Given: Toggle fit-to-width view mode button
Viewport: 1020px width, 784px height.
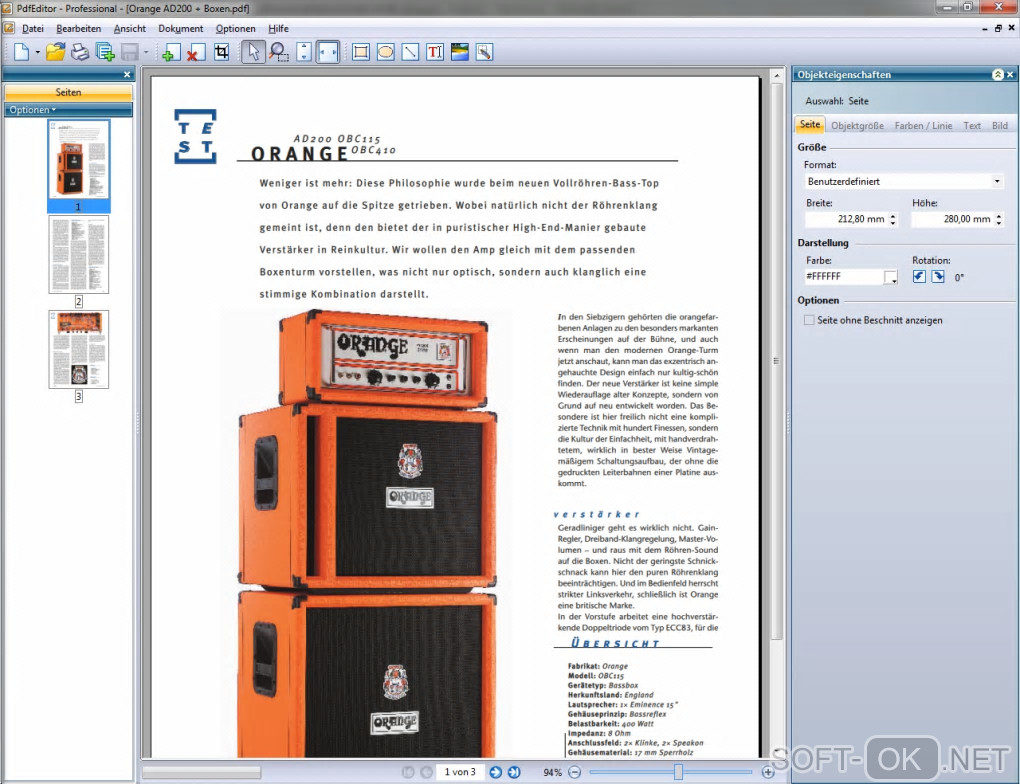Looking at the screenshot, I should [x=328, y=52].
